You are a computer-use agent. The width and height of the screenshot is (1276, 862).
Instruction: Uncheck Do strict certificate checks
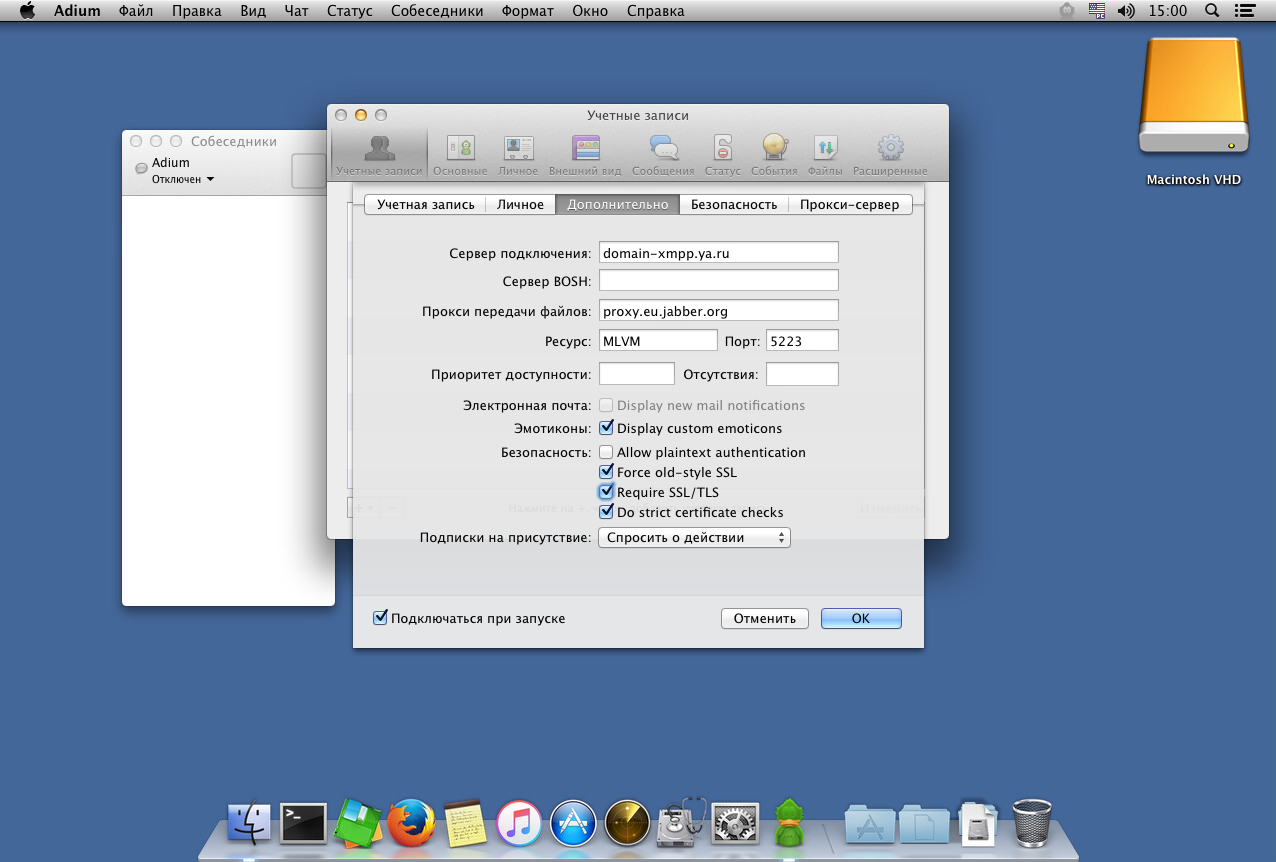pyautogui.click(x=606, y=512)
